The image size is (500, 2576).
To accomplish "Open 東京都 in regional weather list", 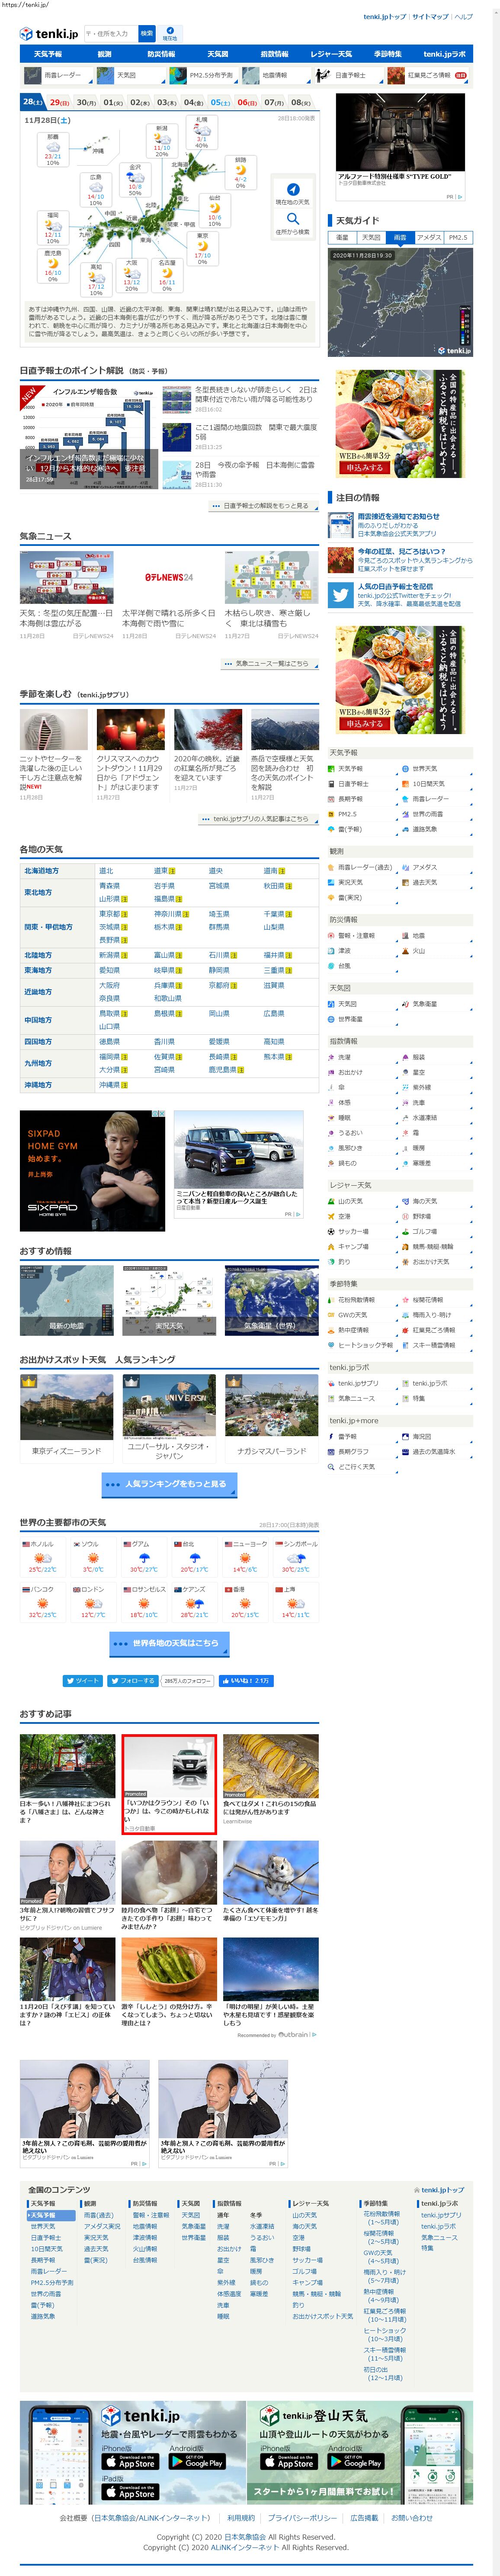I will coord(109,914).
